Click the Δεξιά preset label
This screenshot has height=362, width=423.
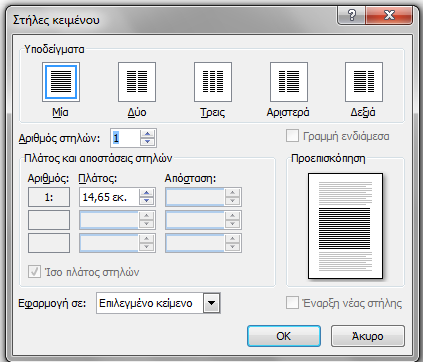pyautogui.click(x=363, y=112)
